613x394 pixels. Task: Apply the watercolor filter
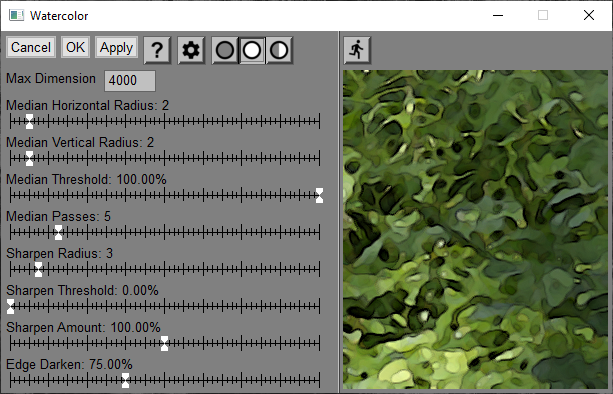point(117,47)
